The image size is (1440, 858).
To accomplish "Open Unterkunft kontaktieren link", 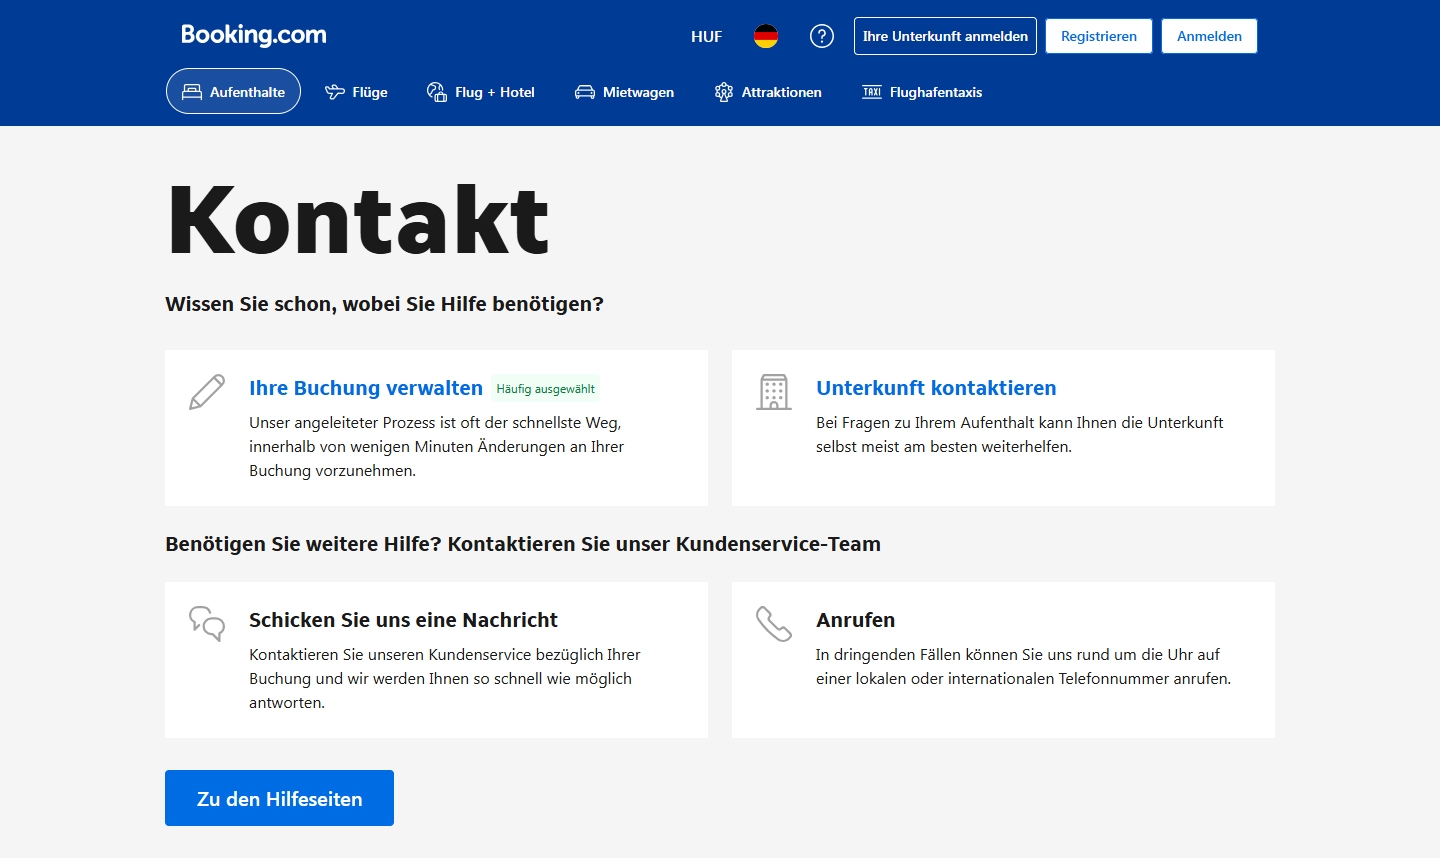I will (x=936, y=388).
